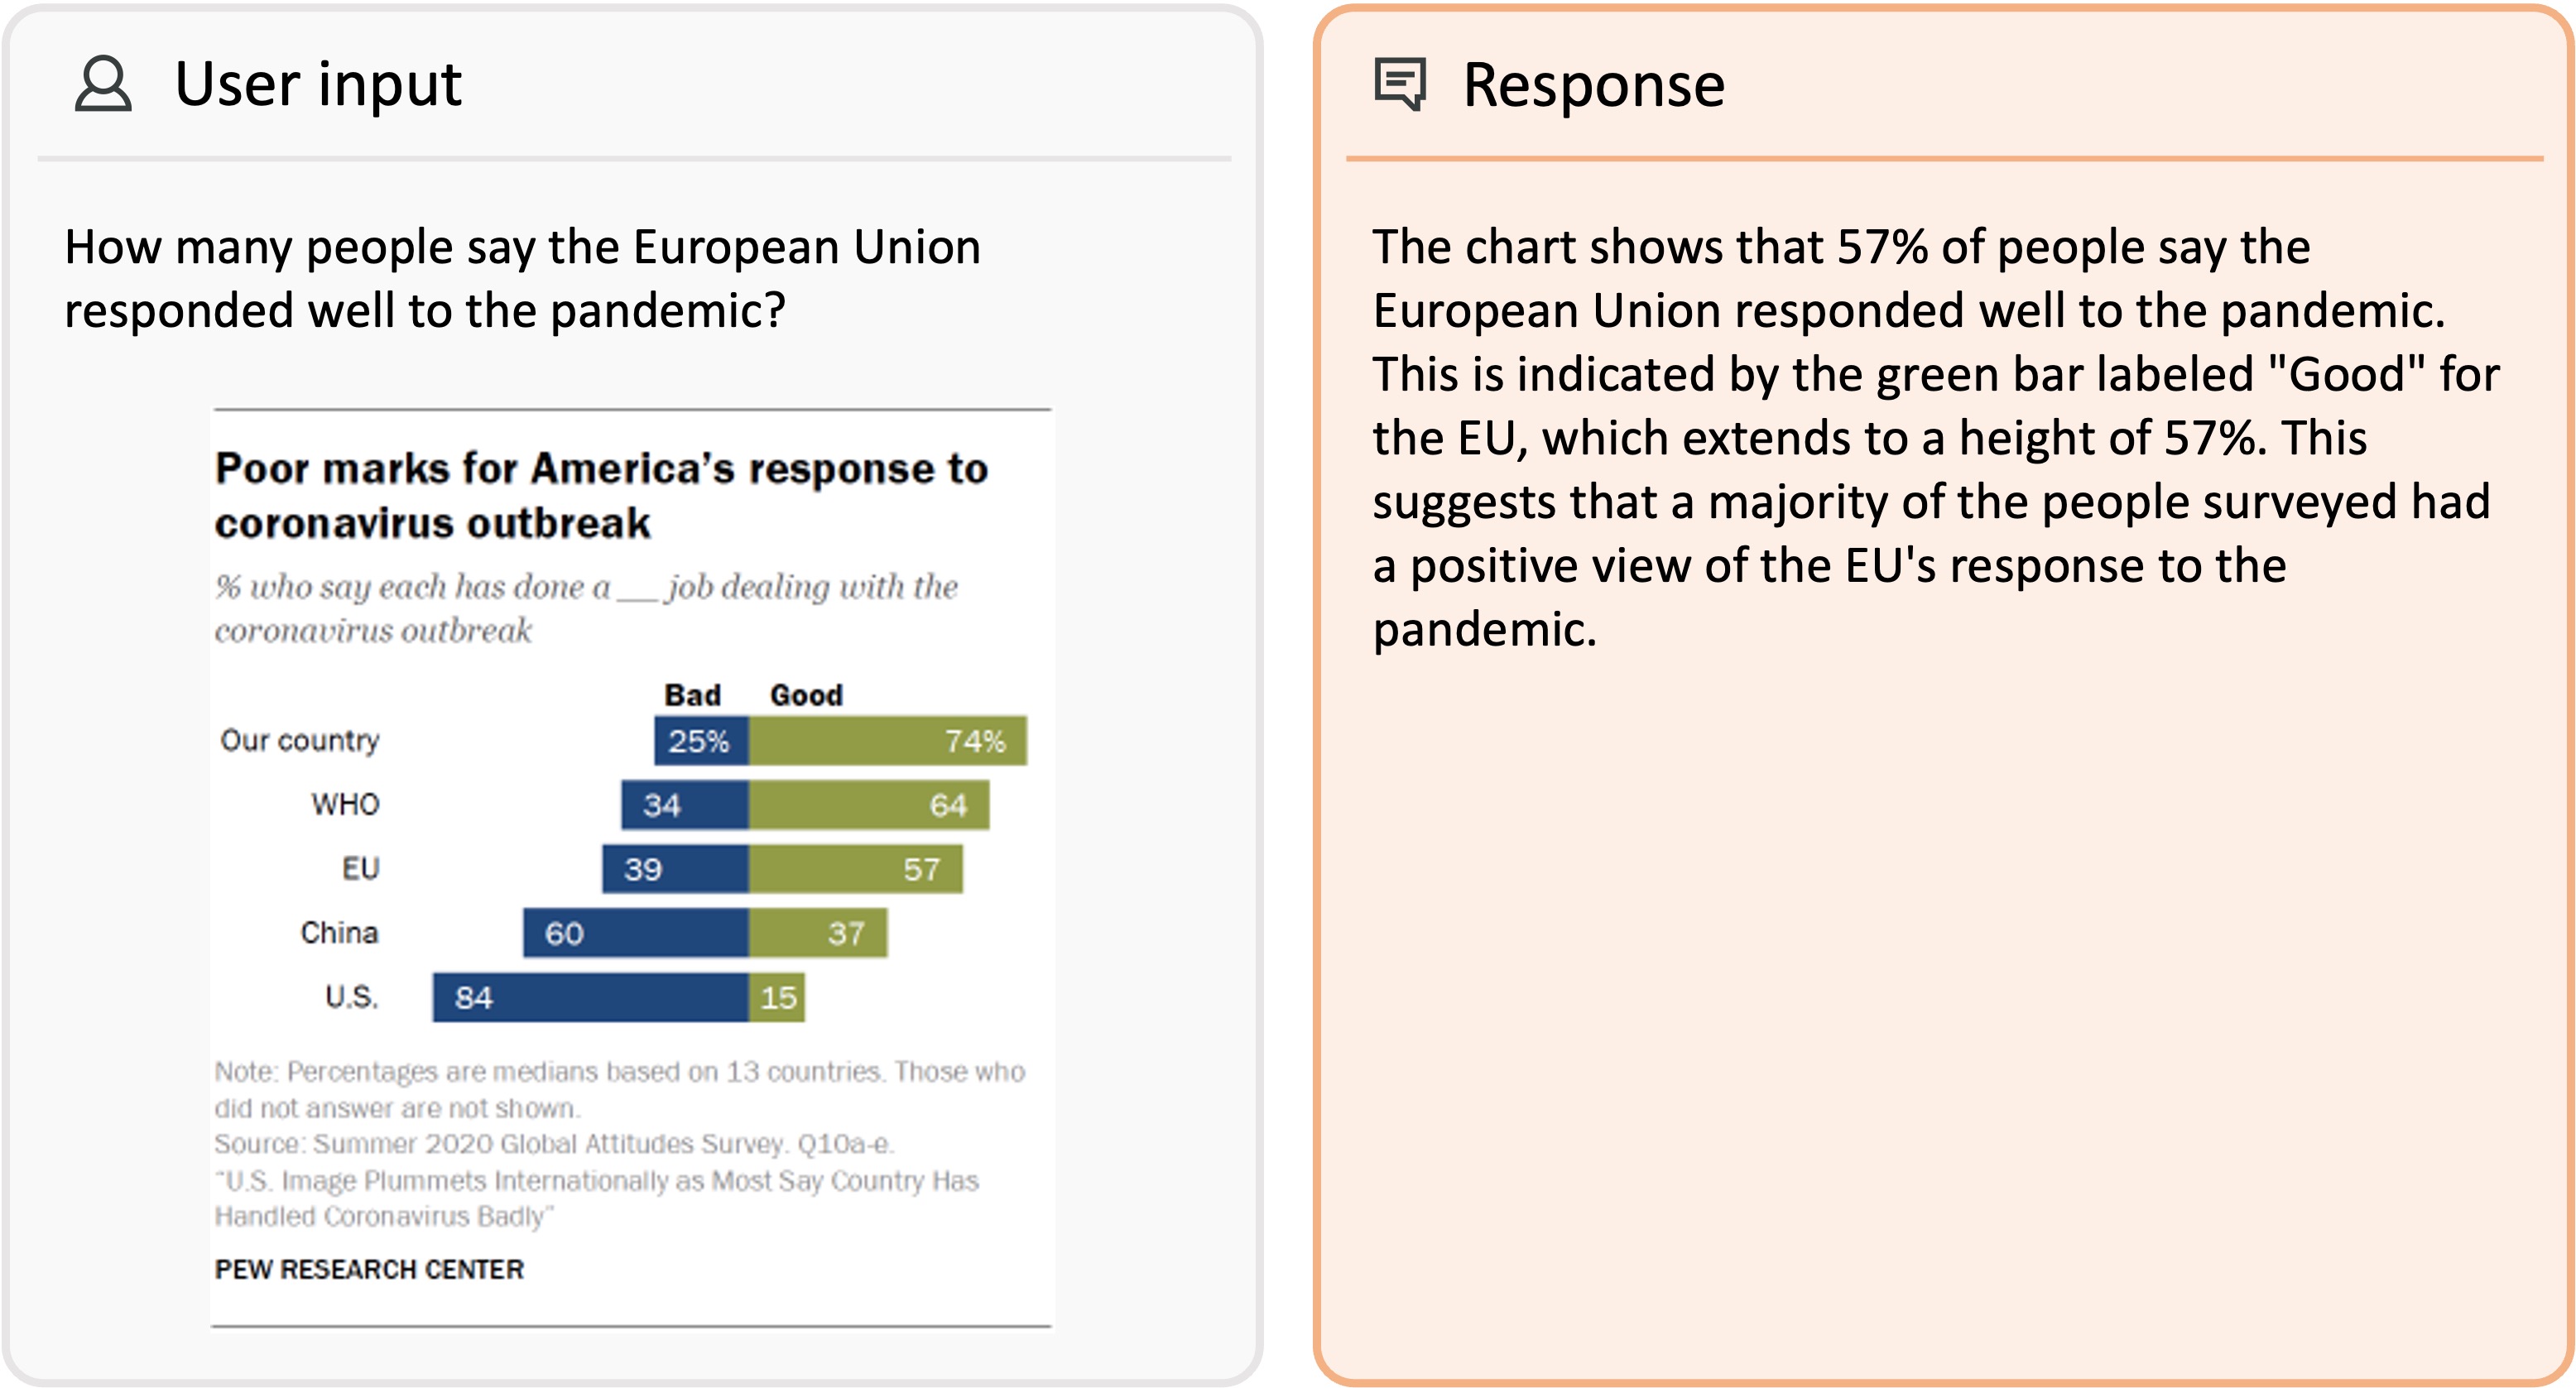Click the blue EU bar labeled 39
Image resolution: width=2576 pixels, height=1388 pixels.
click(675, 868)
